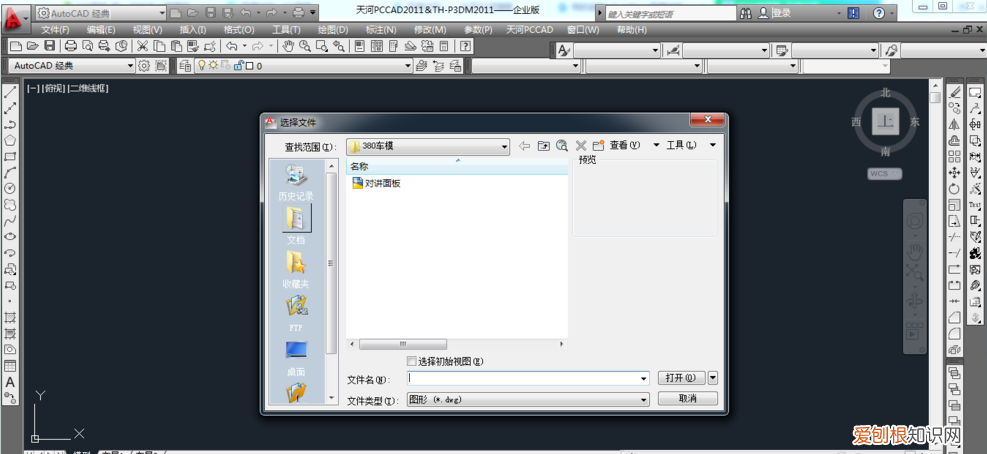Image resolution: width=987 pixels, height=454 pixels.
Task: Click the Text Style icon in the styles toolbar
Action: 563,50
